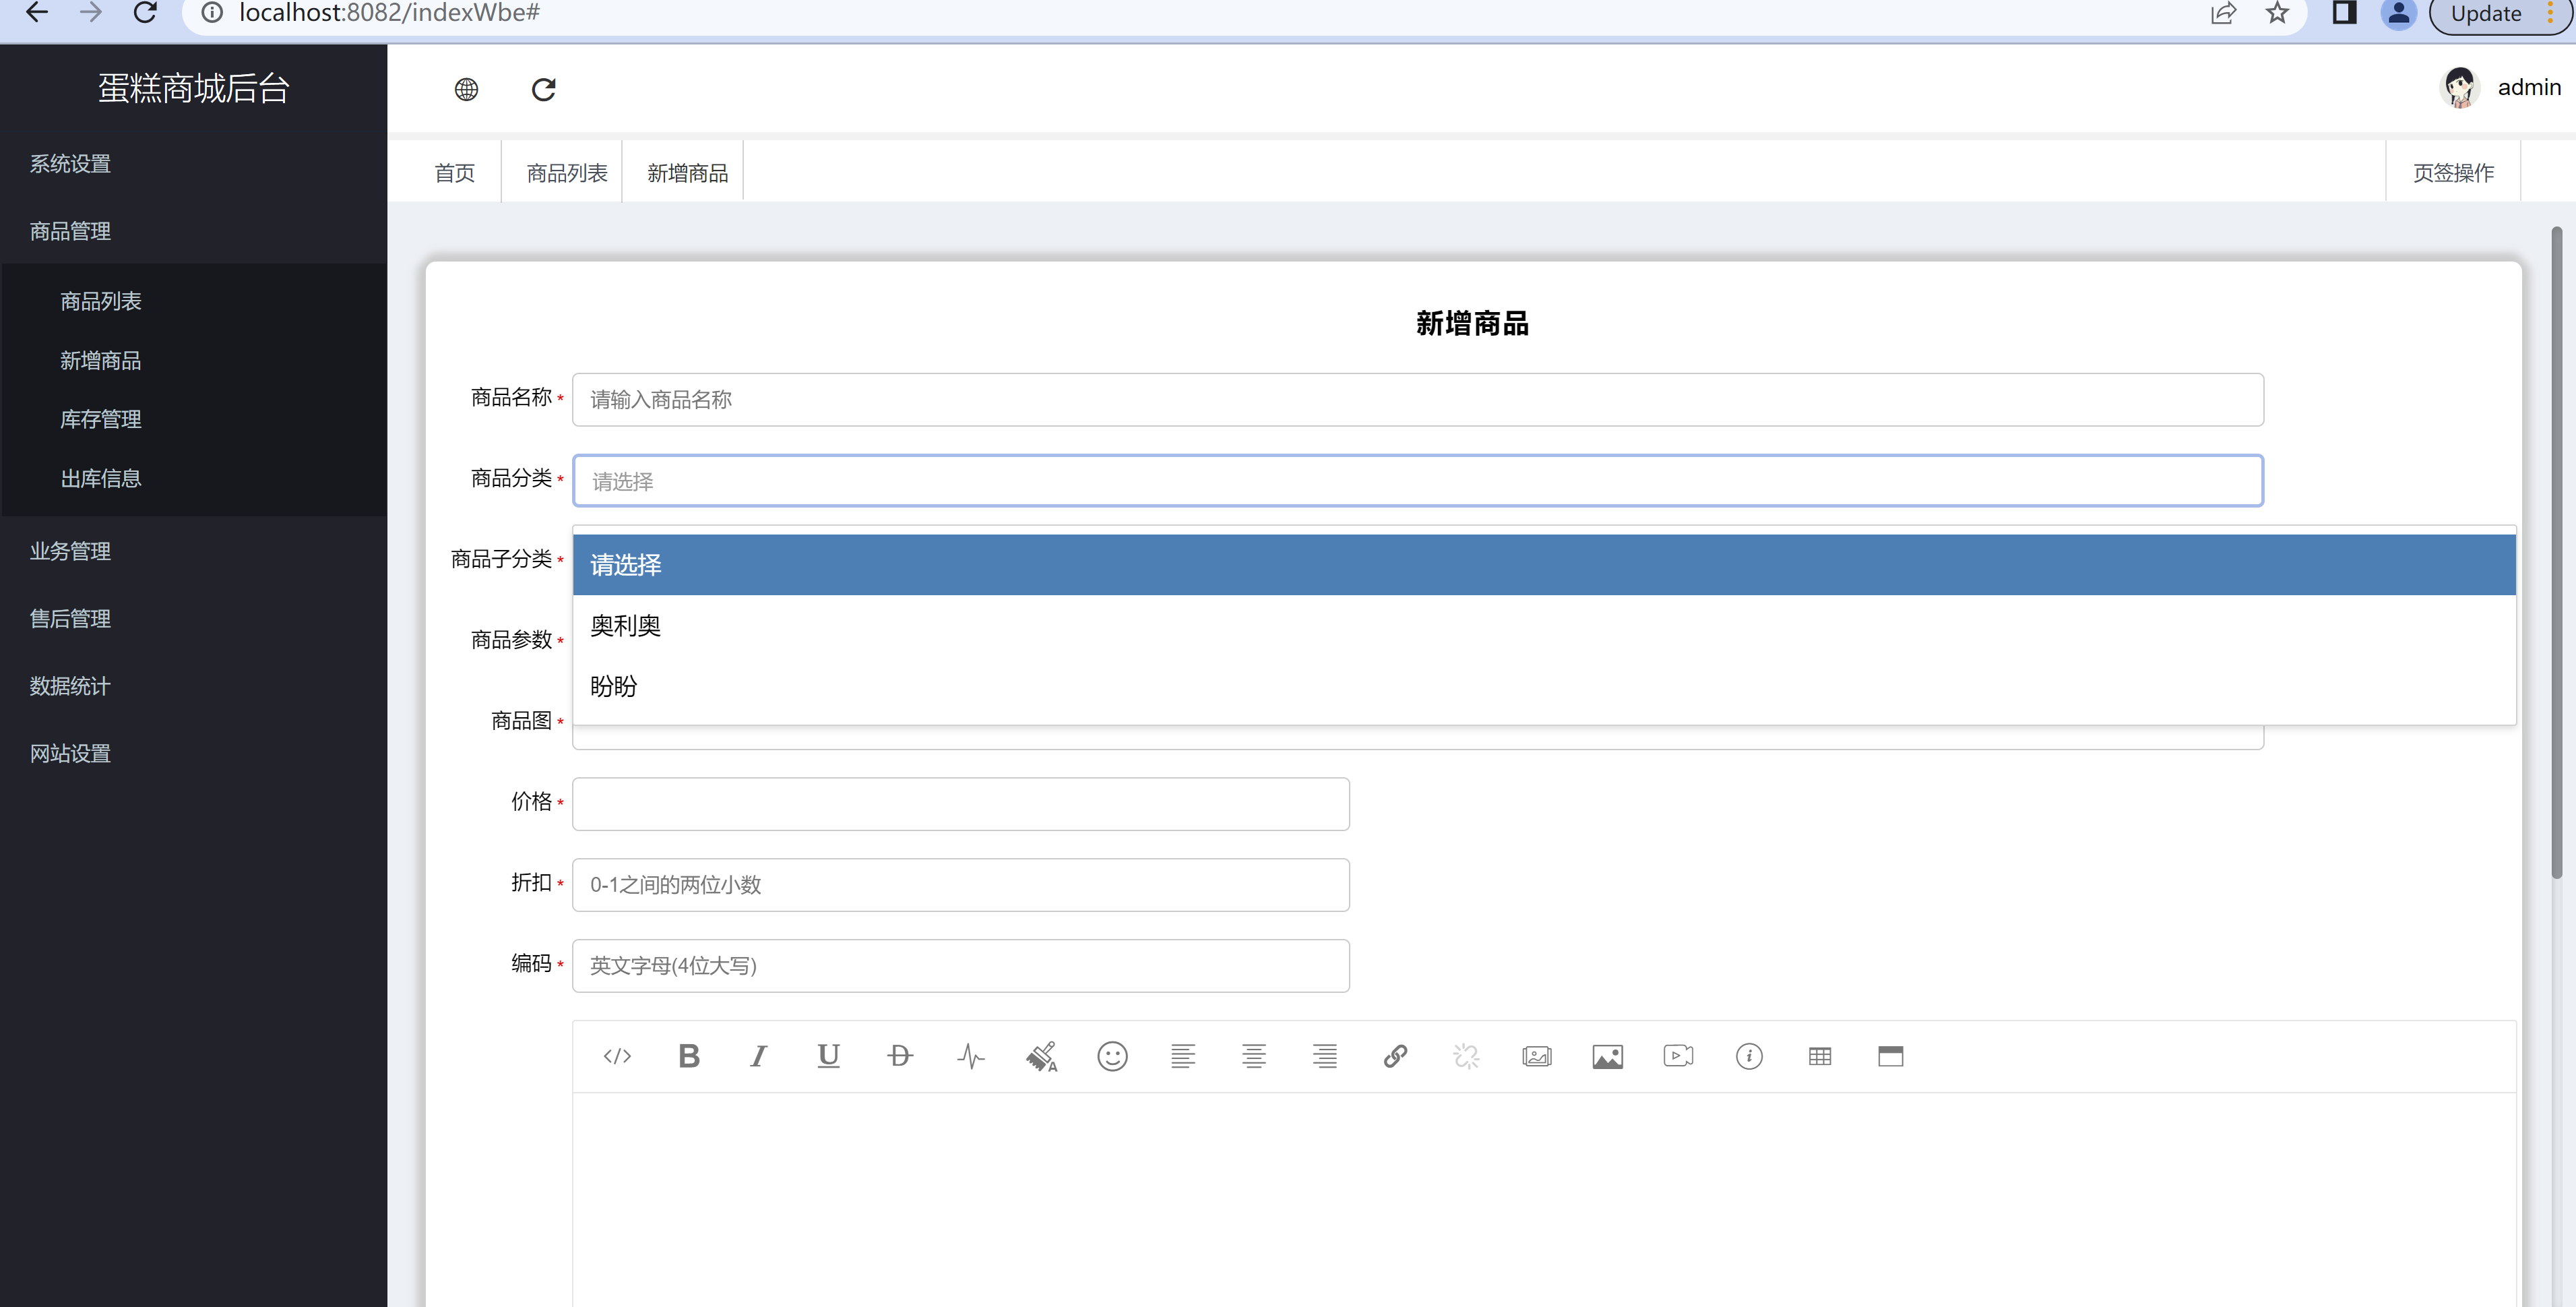Insert a hyperlink in editor

1396,1056
